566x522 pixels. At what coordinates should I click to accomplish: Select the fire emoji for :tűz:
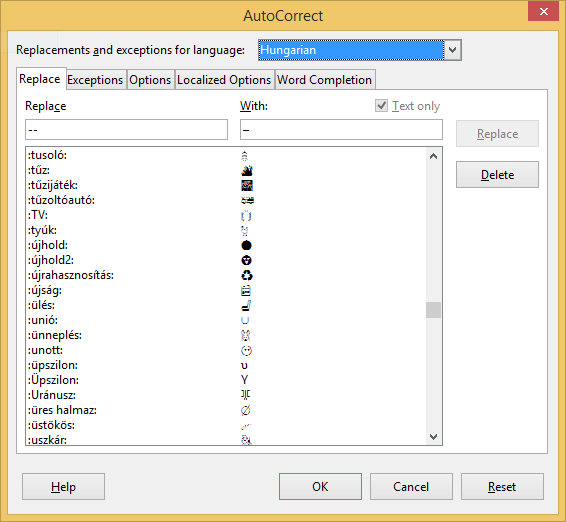(247, 170)
